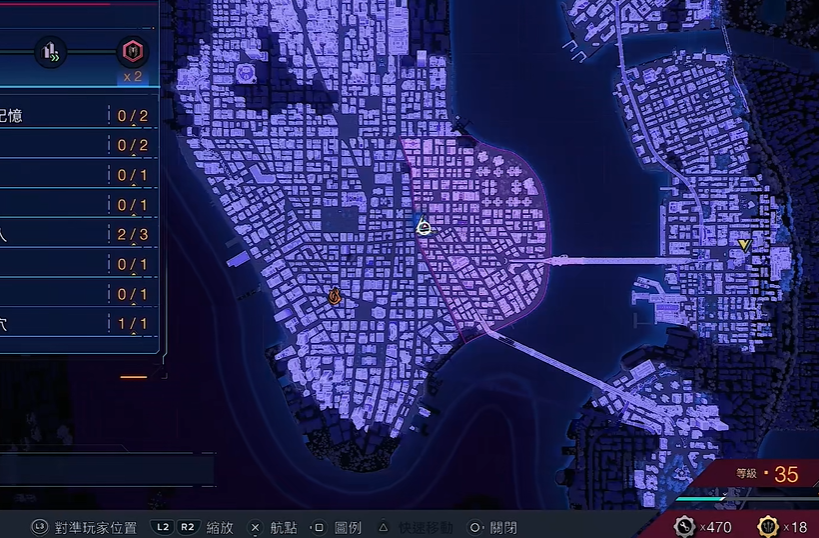
Task: Click the X waypoint button icon
Action: pos(255,528)
